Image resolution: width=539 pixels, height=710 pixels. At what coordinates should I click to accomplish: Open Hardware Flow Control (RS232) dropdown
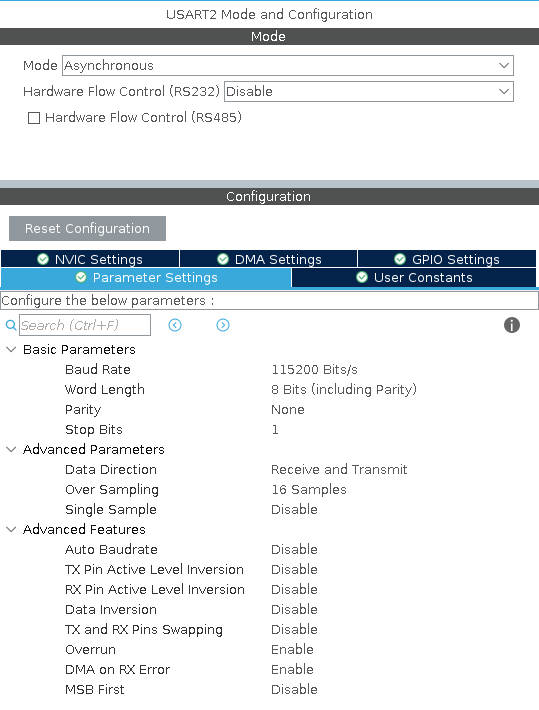click(369, 91)
